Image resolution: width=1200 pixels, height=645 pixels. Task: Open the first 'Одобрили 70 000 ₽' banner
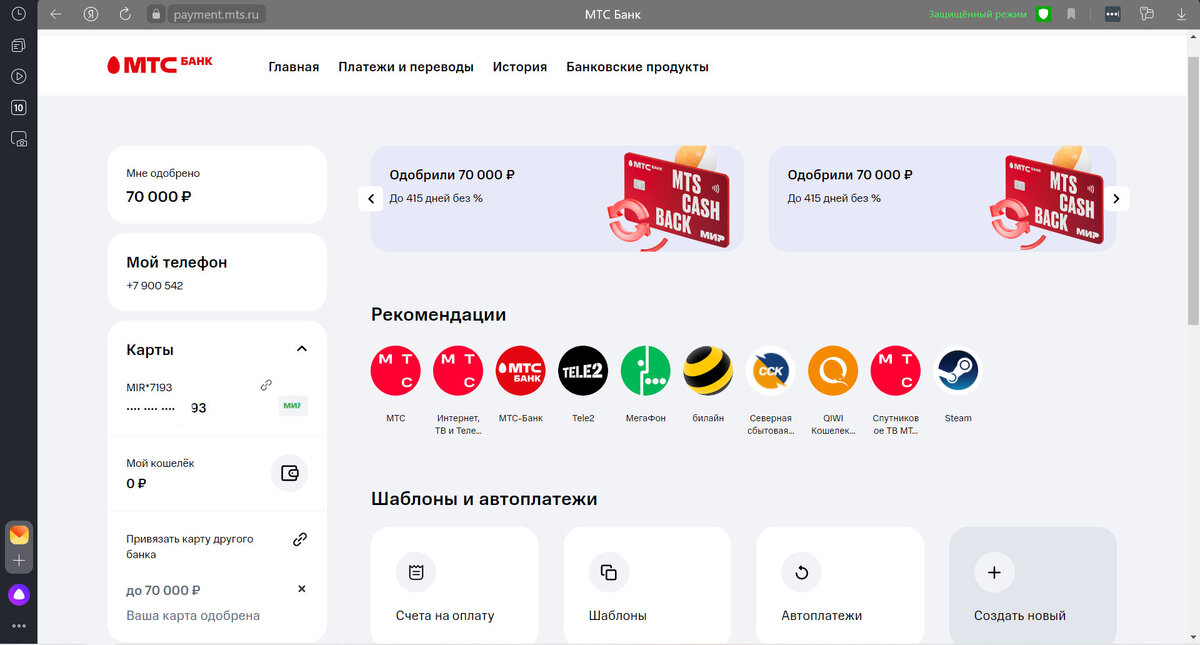557,198
